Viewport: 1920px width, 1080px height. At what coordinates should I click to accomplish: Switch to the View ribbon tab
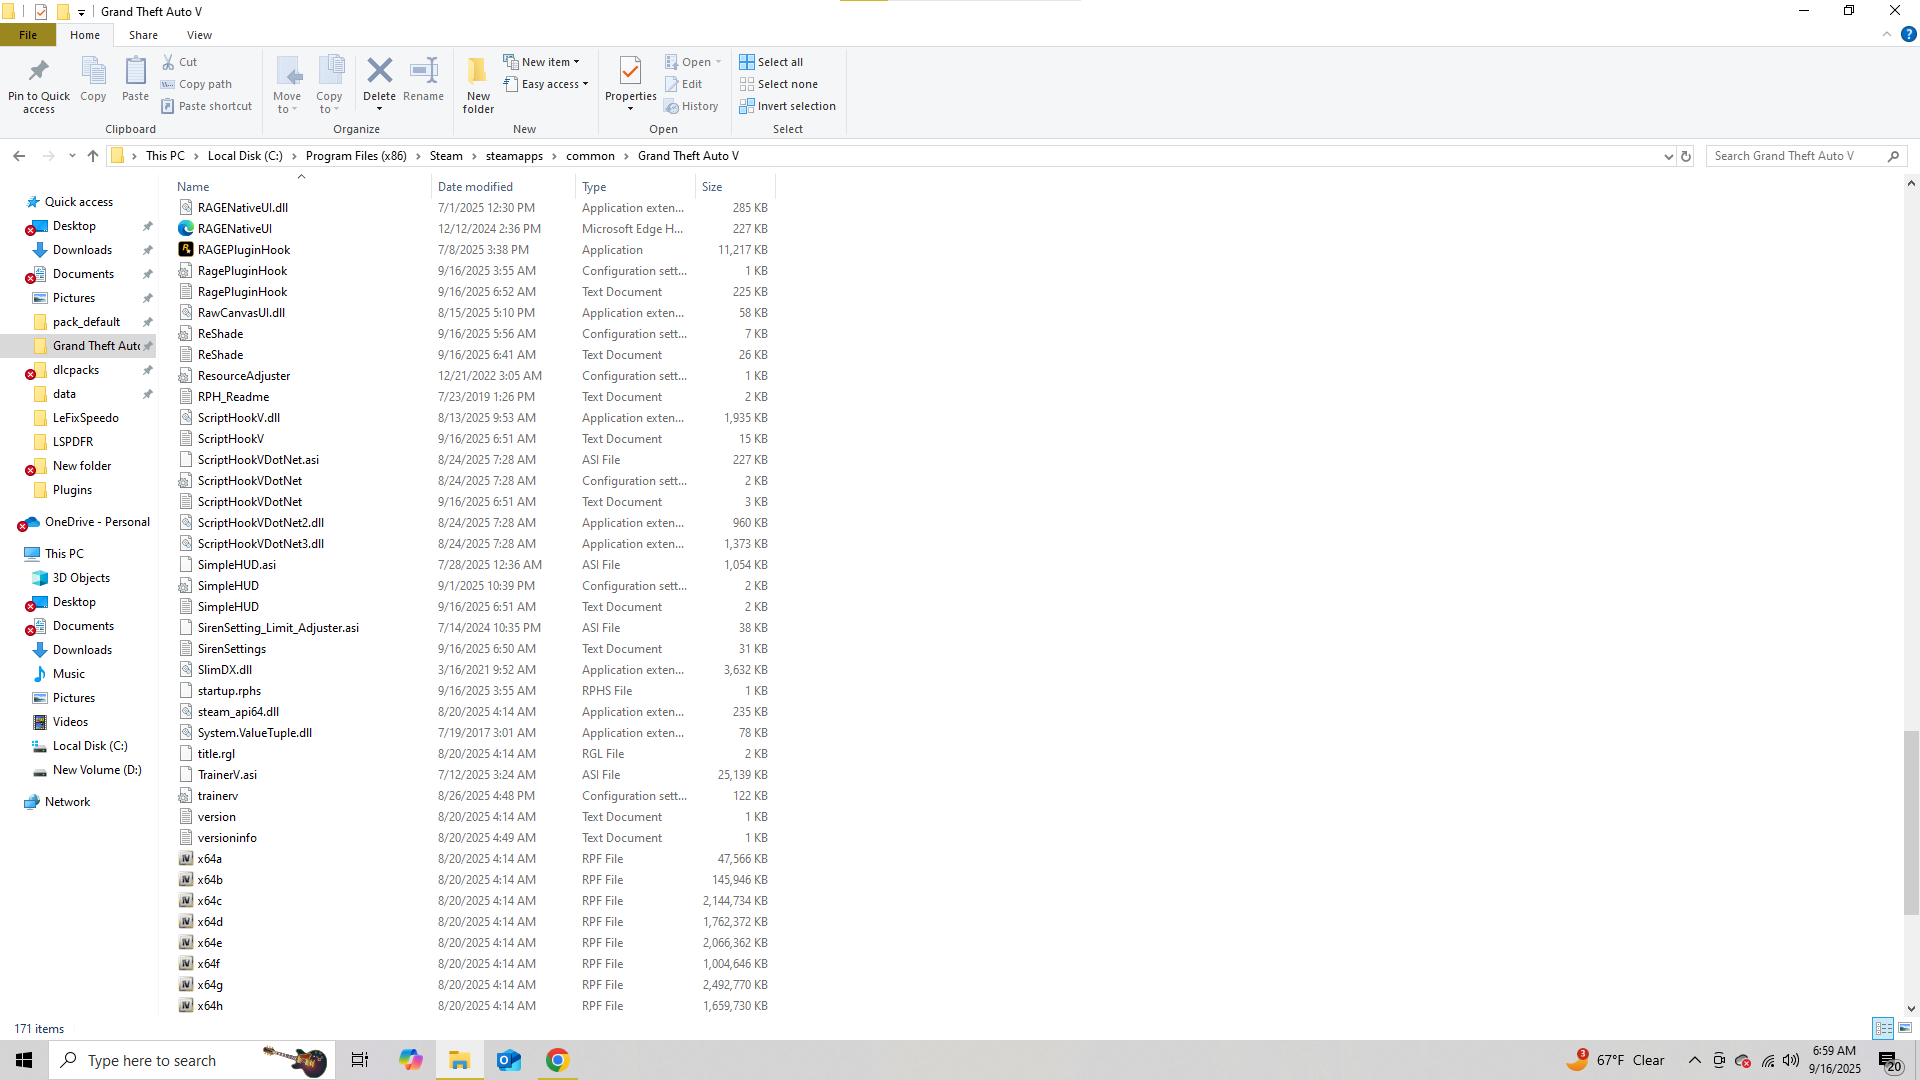pyautogui.click(x=199, y=35)
